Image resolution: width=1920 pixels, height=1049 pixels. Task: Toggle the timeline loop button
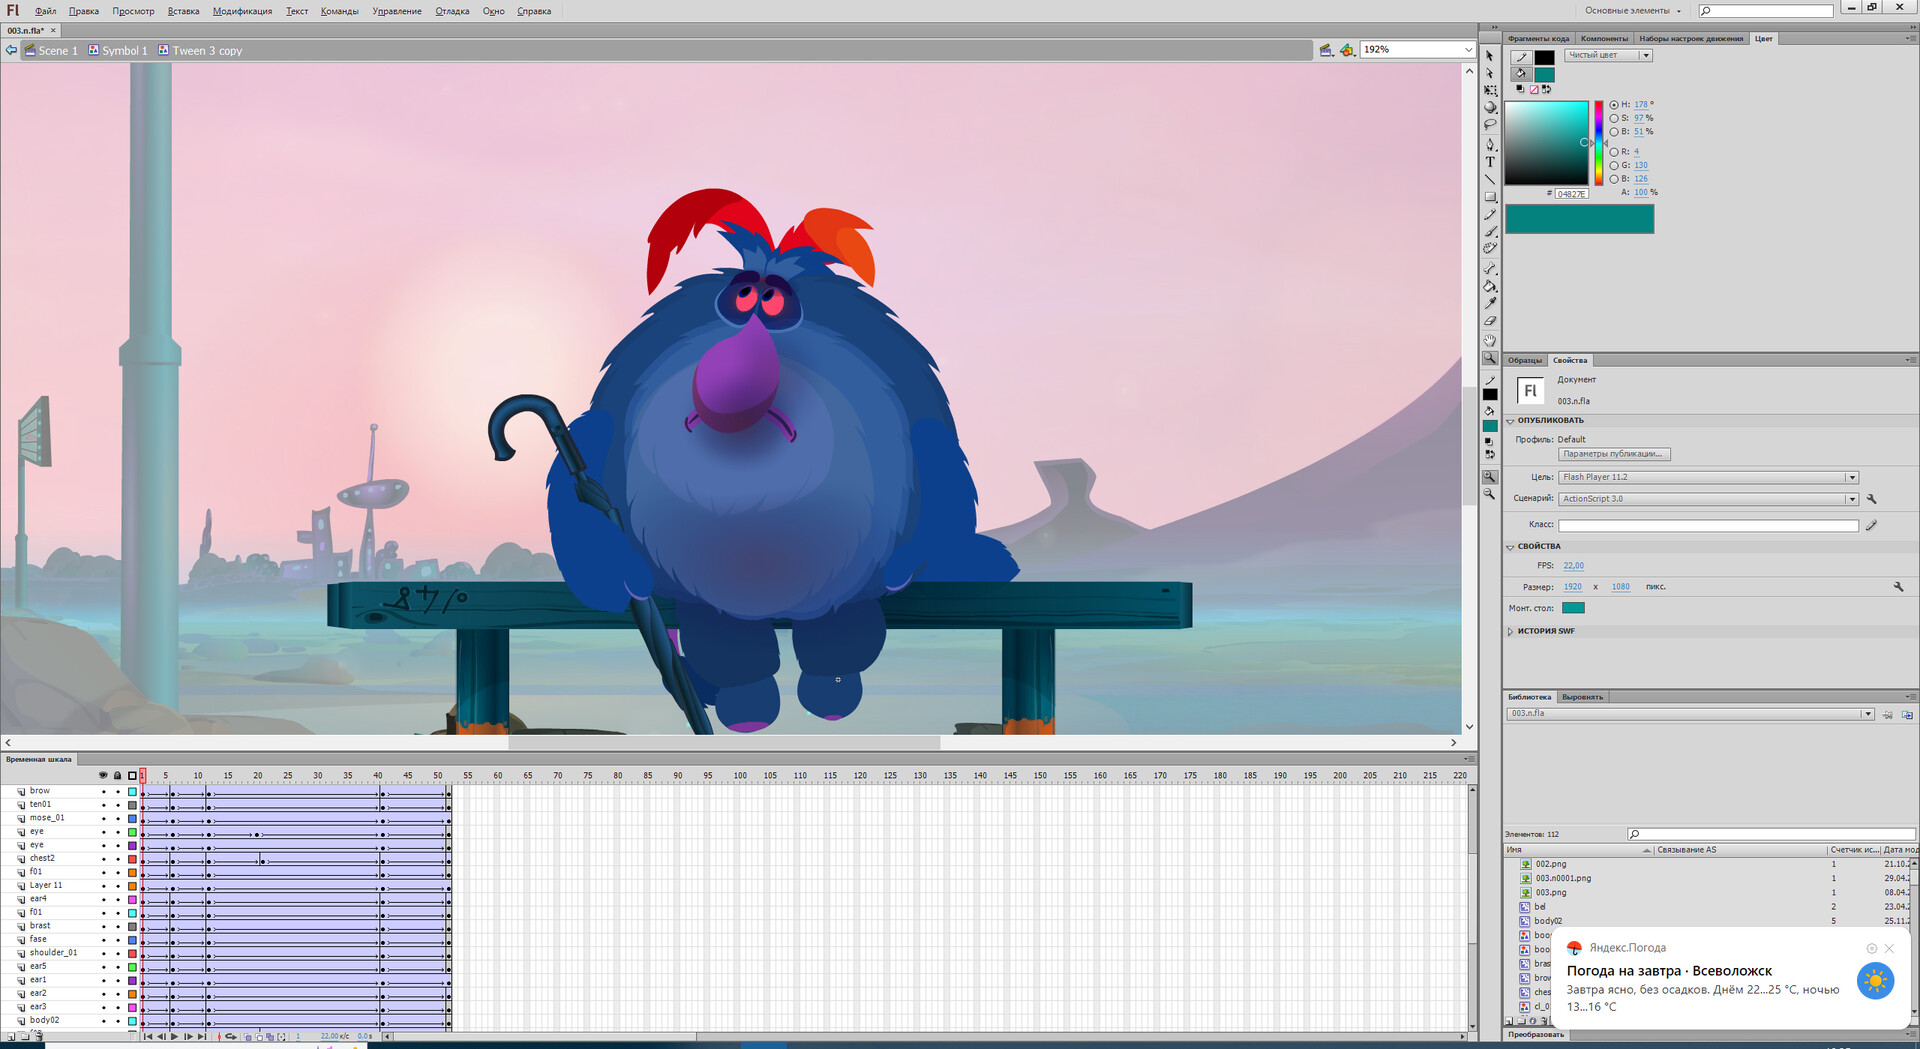(x=231, y=1036)
